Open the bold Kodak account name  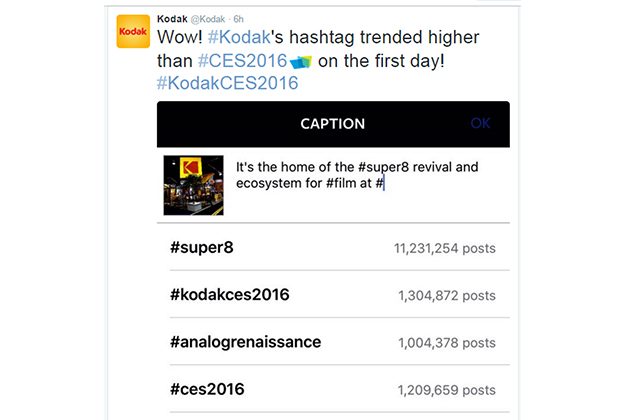(x=173, y=19)
